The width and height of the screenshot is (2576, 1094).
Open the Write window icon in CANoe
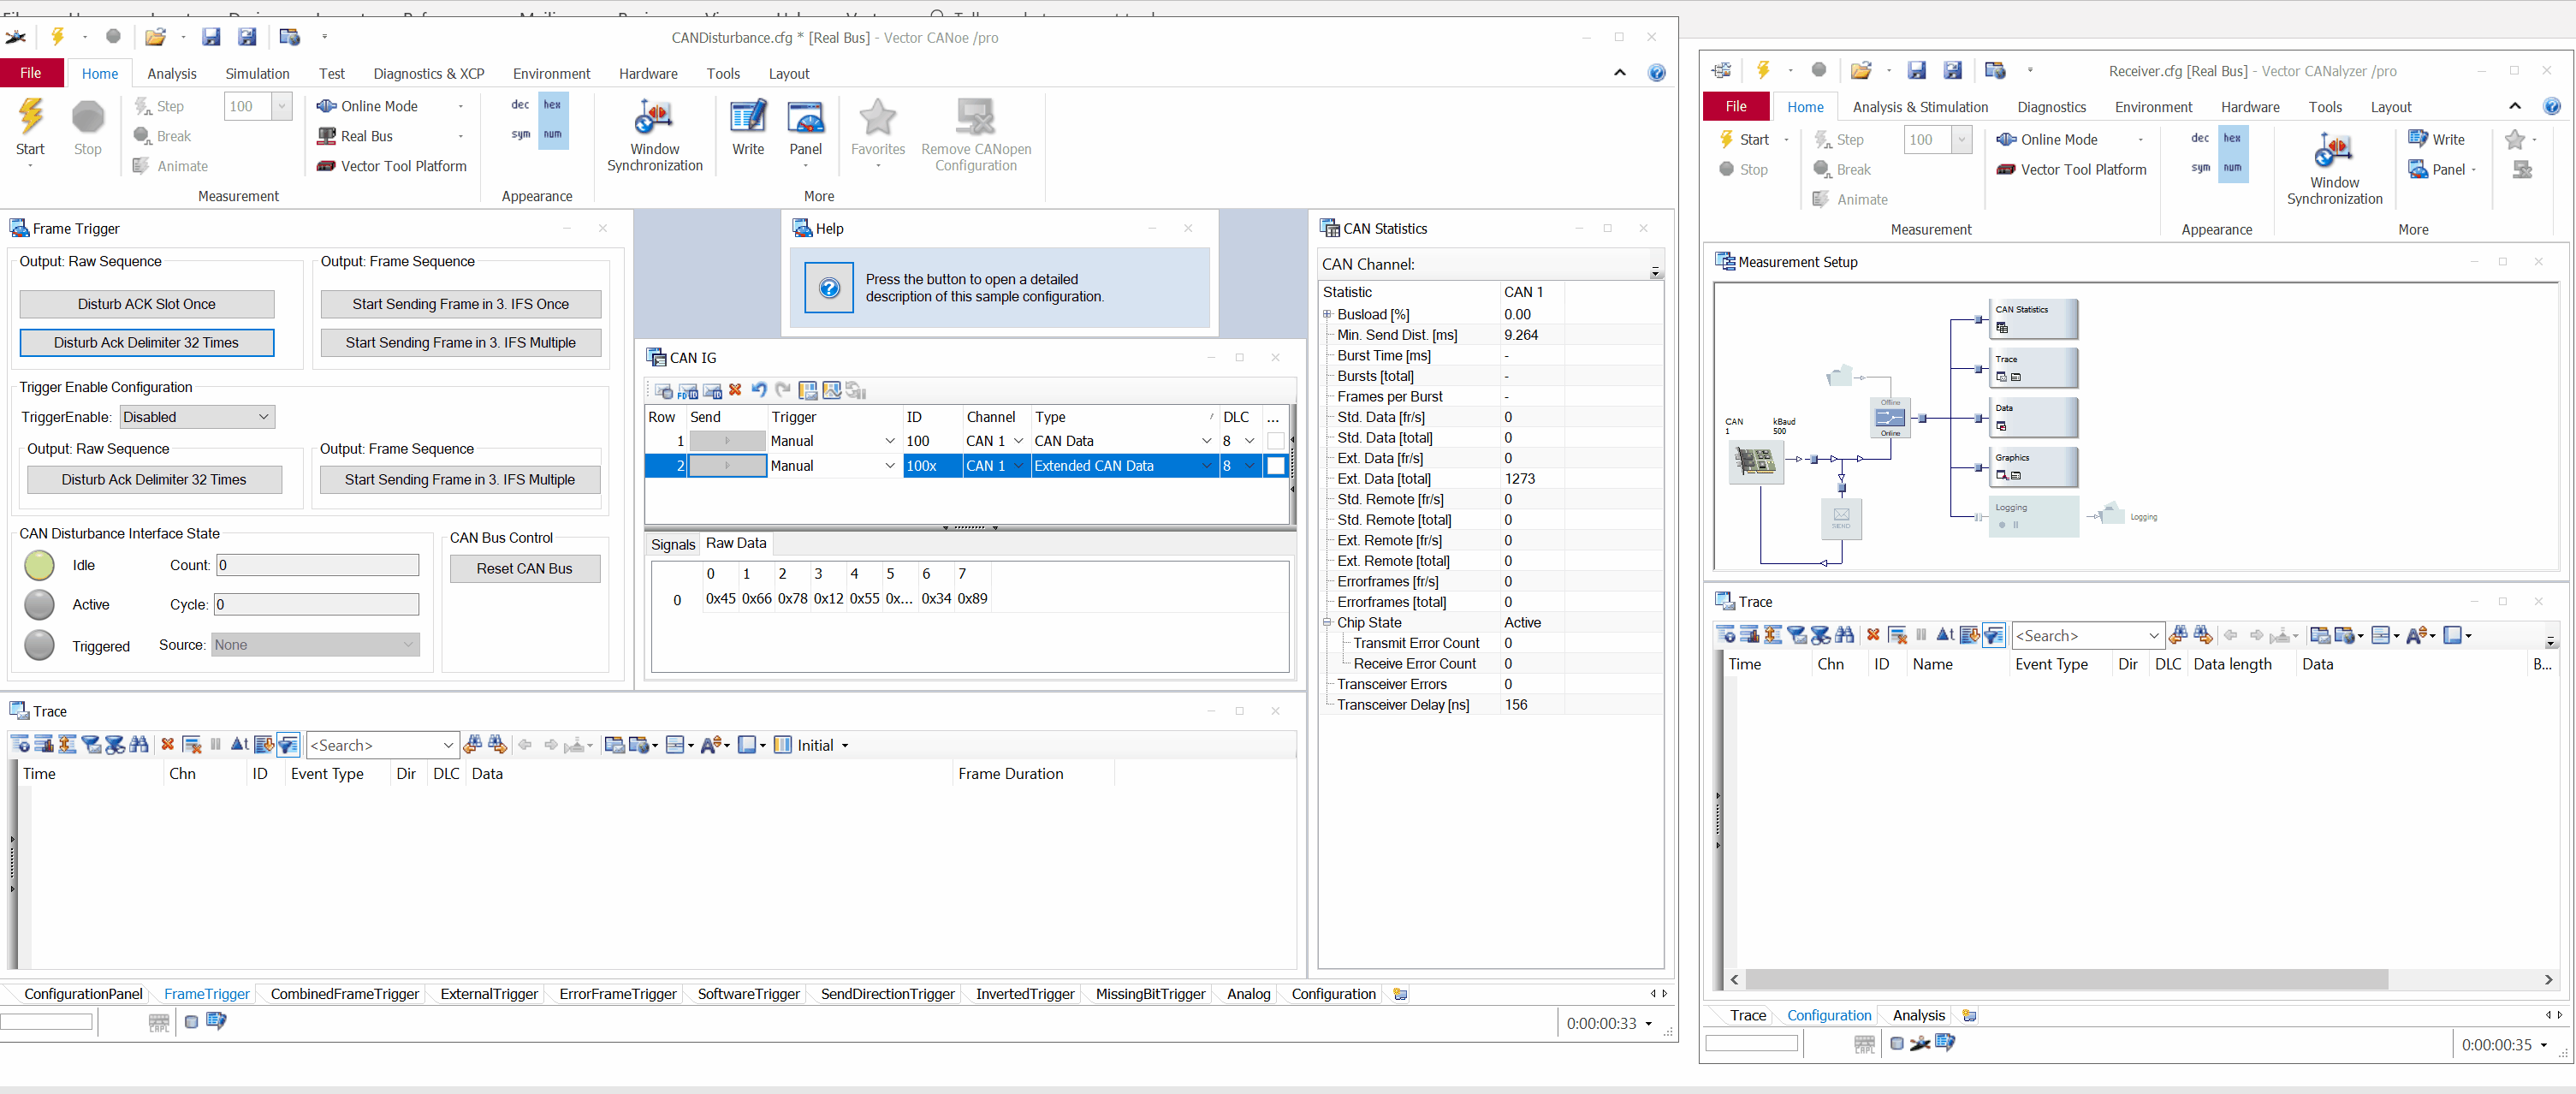point(747,119)
